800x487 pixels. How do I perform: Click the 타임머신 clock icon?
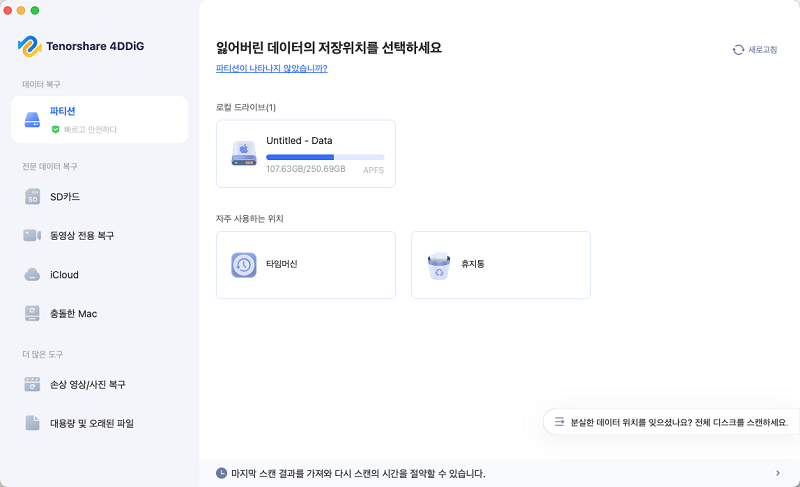[244, 265]
